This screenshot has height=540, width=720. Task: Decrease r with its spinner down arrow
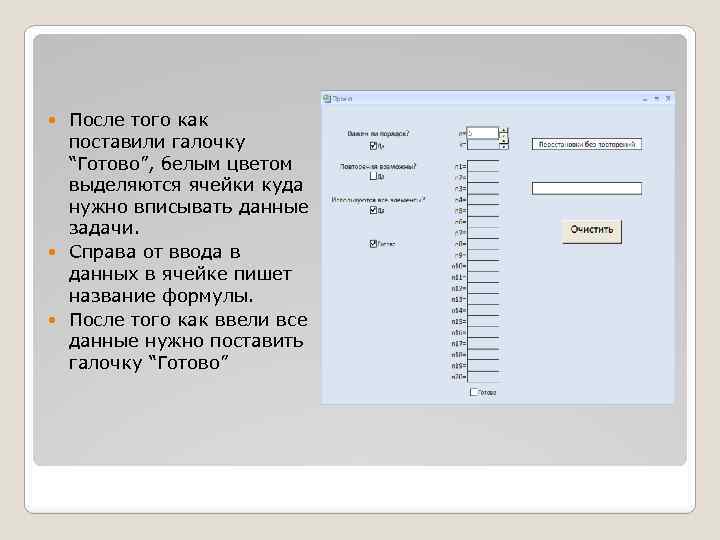(x=504, y=147)
